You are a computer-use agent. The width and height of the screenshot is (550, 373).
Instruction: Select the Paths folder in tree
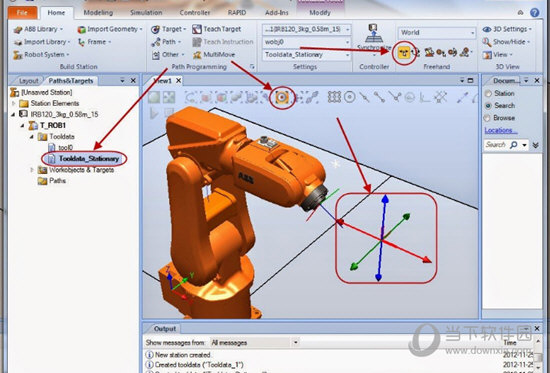(x=58, y=181)
